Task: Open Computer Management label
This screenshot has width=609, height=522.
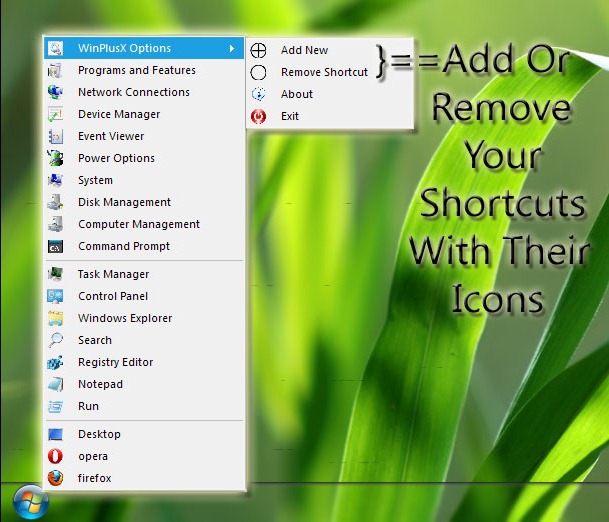Action: click(139, 224)
